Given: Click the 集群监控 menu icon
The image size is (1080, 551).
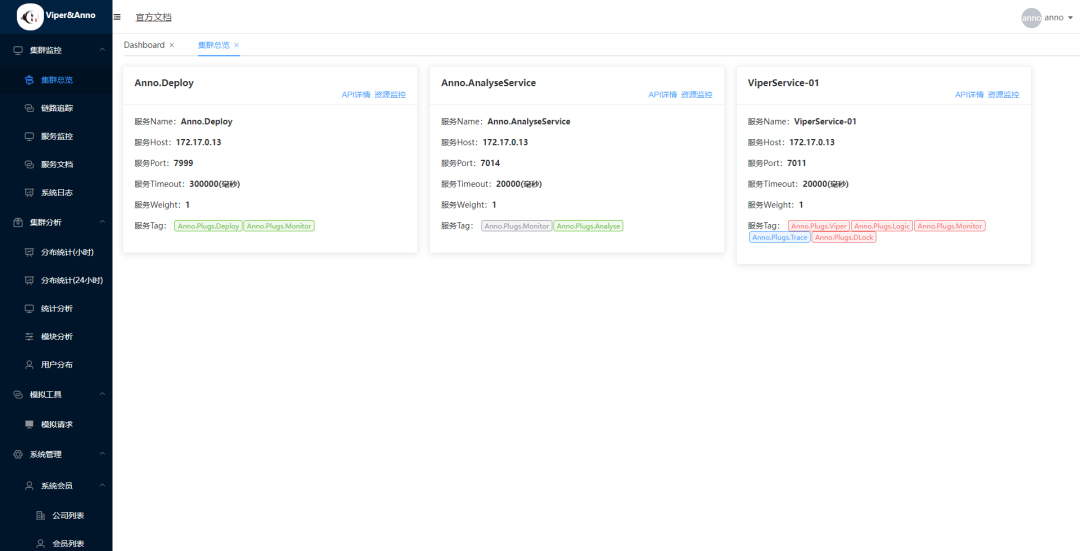Looking at the screenshot, I should 18,50.
